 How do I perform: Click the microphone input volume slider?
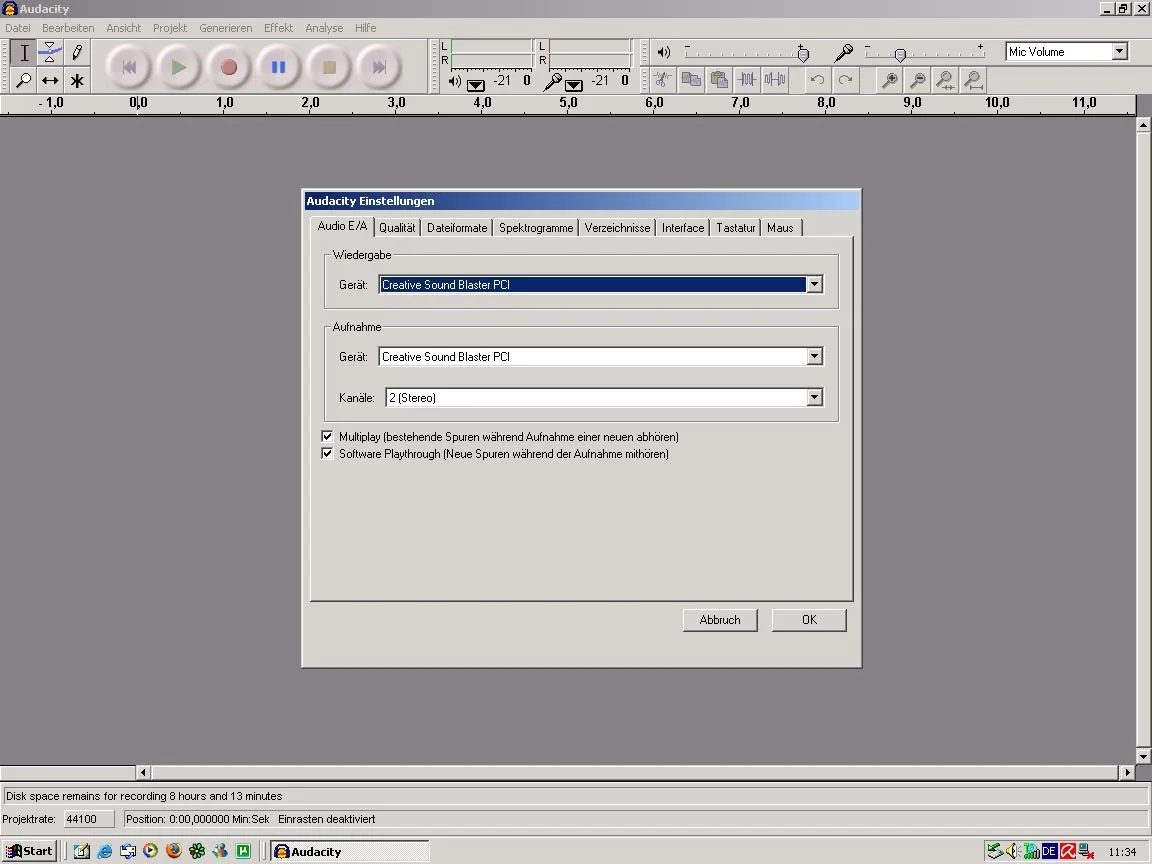pyautogui.click(x=900, y=55)
